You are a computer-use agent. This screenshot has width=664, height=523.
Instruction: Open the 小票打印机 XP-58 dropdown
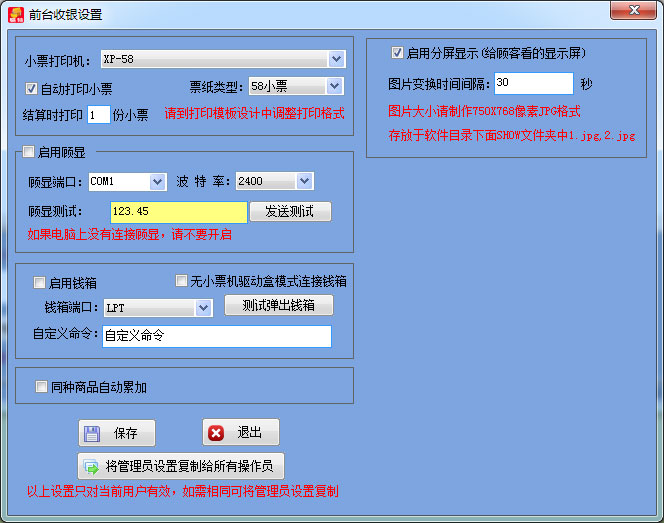pyautogui.click(x=335, y=60)
